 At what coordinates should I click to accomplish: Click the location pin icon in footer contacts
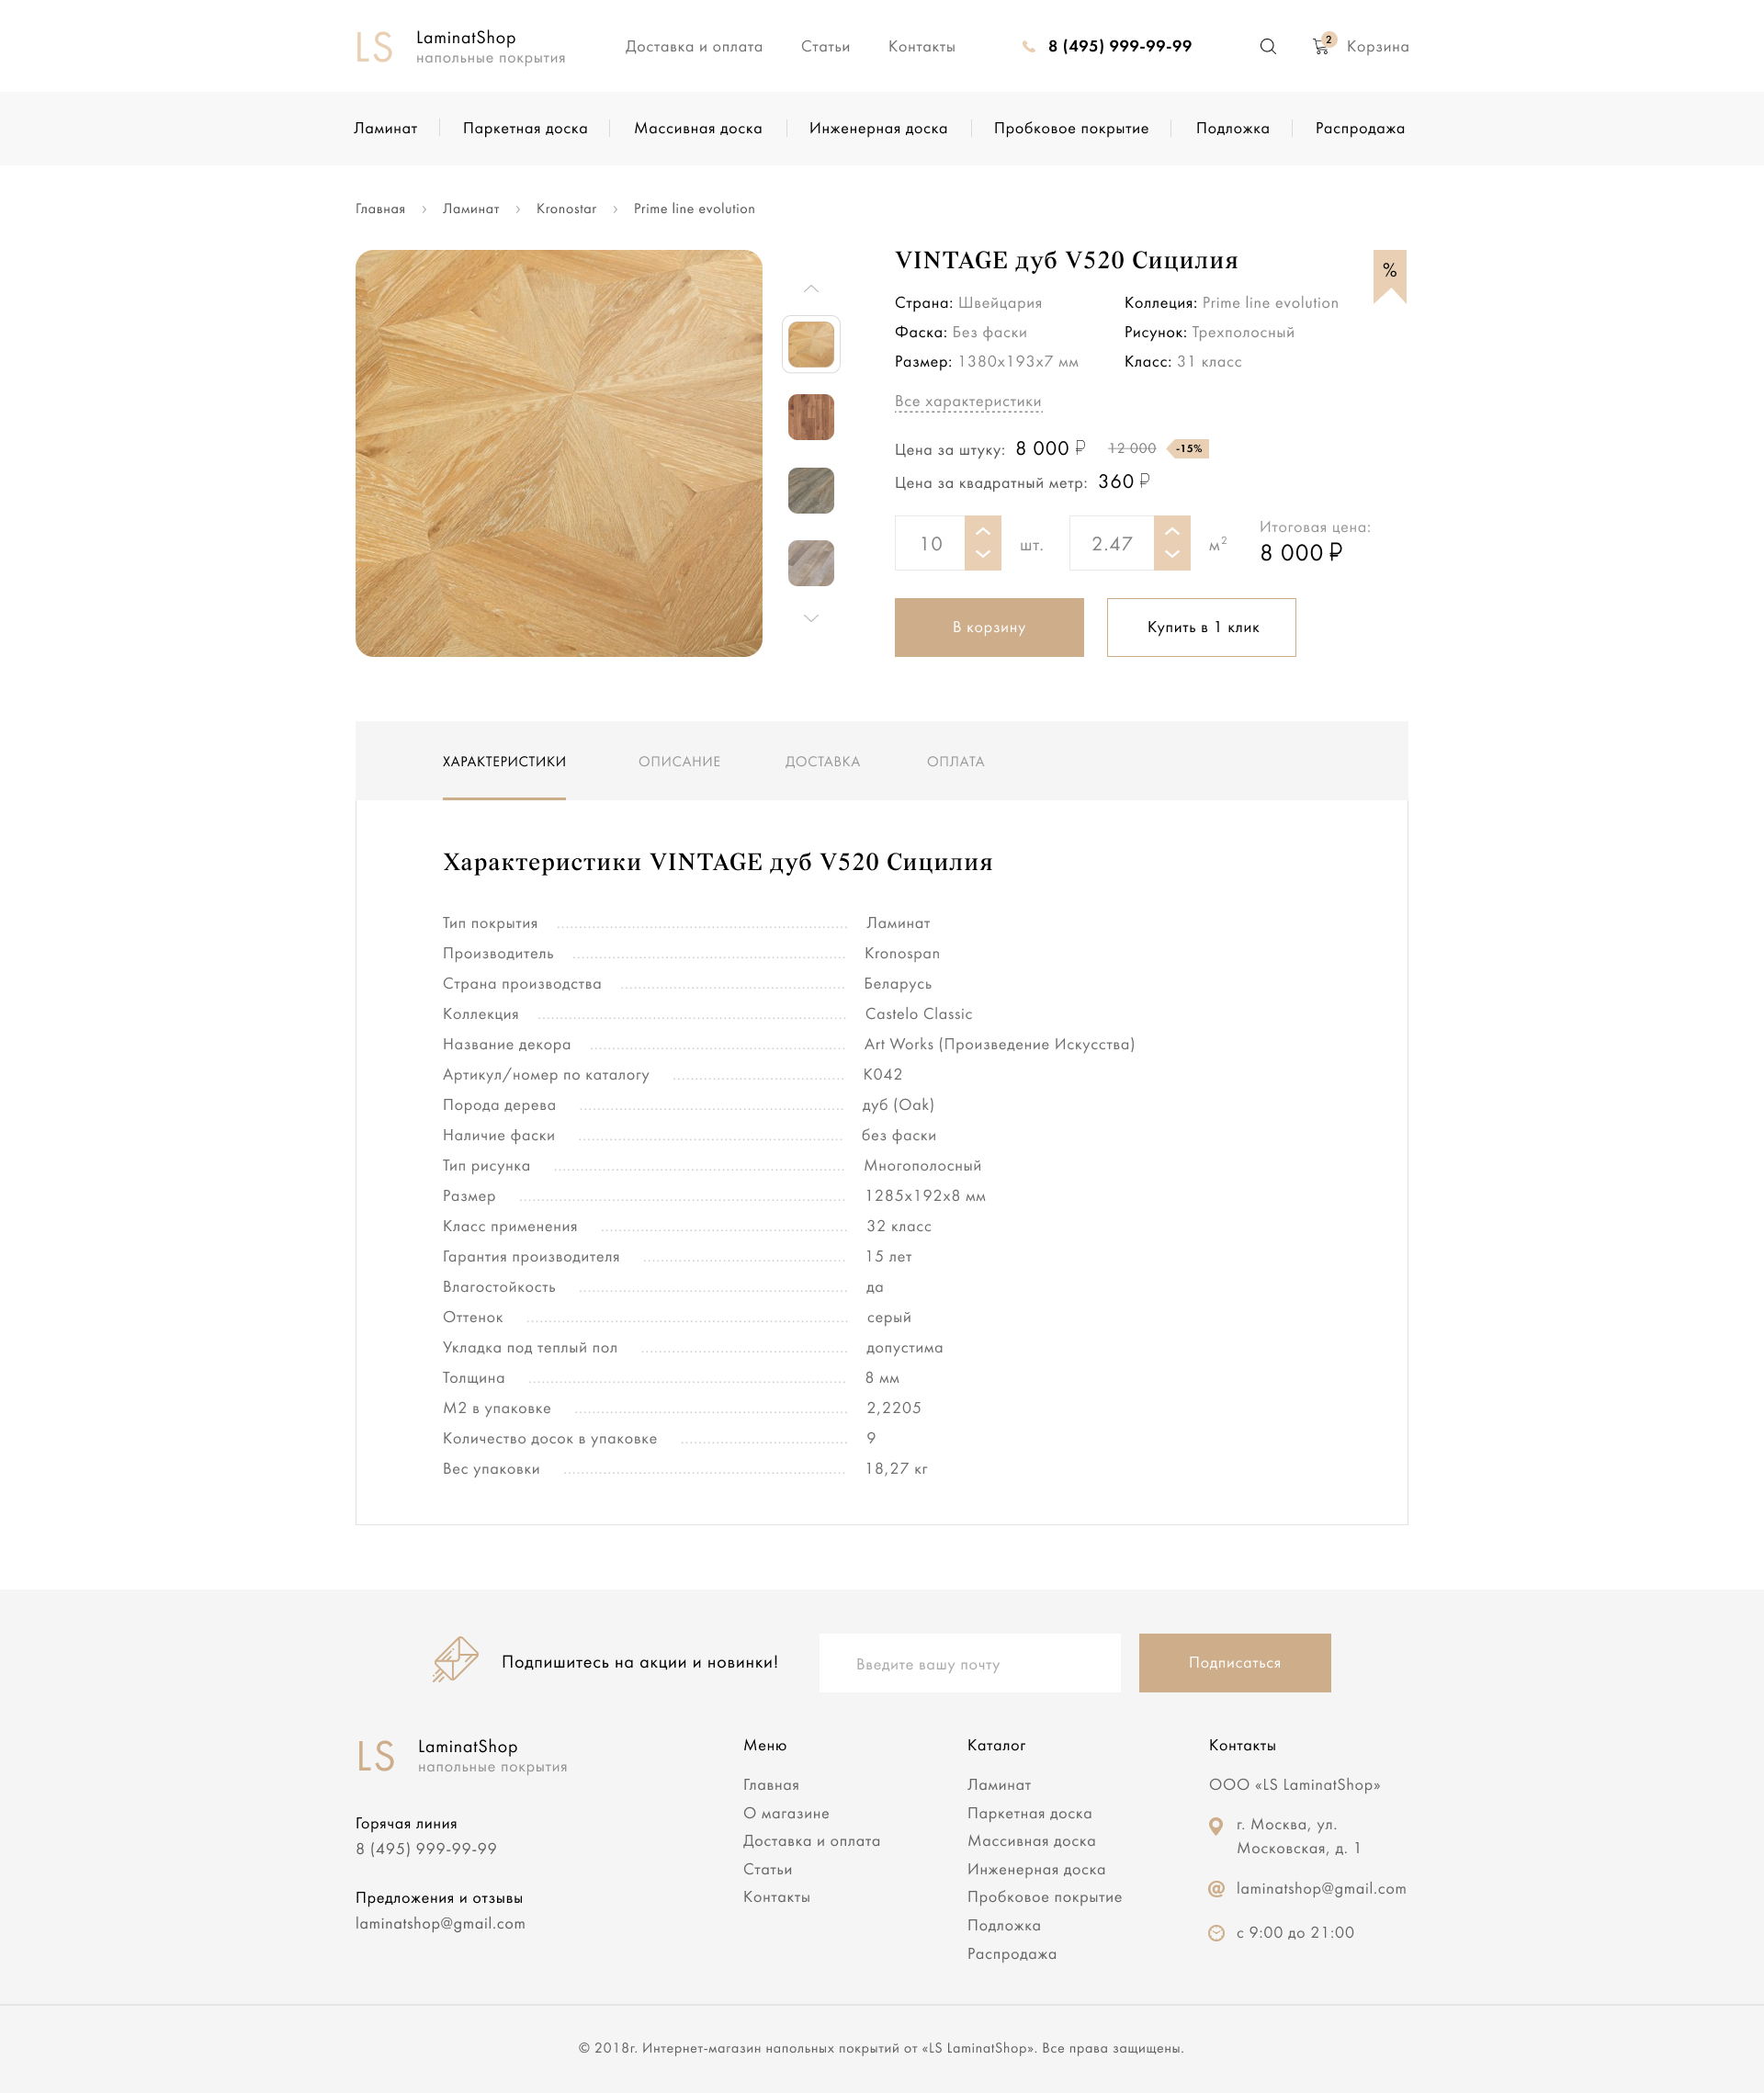click(1216, 1826)
